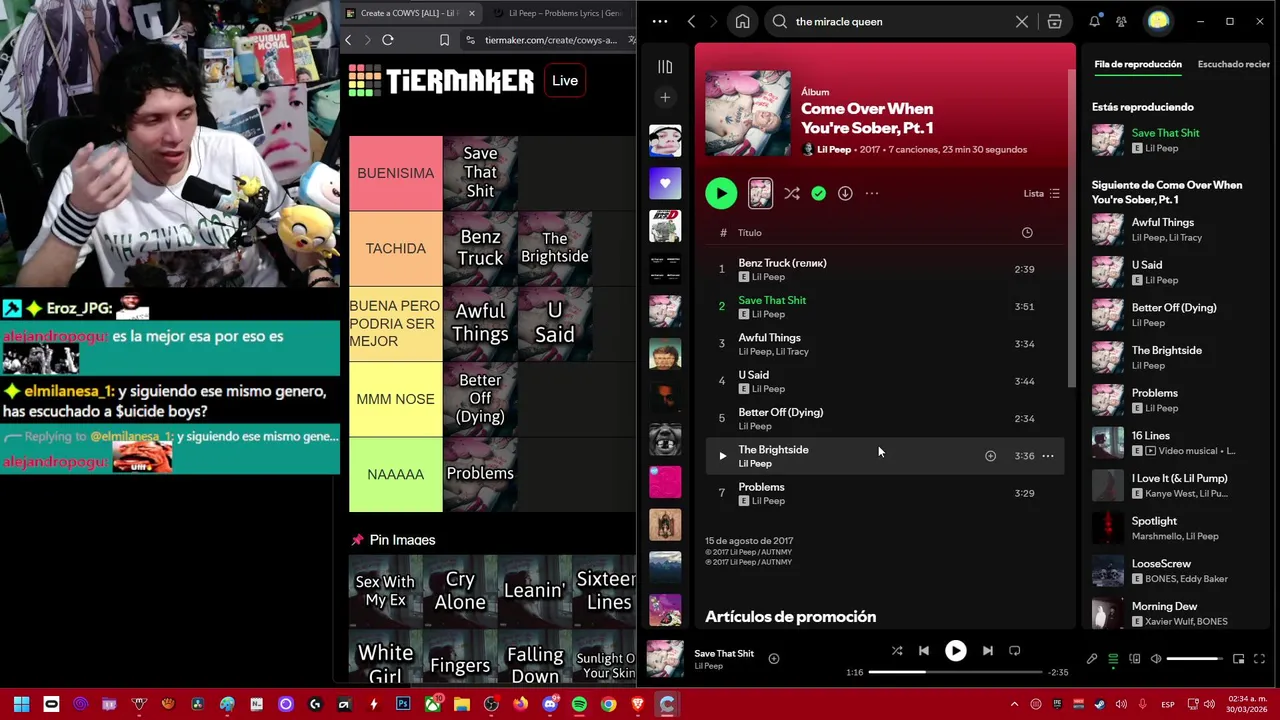Screen dimensions: 1280x720
Task: Select track Awful Things in album list
Action: 885,344
